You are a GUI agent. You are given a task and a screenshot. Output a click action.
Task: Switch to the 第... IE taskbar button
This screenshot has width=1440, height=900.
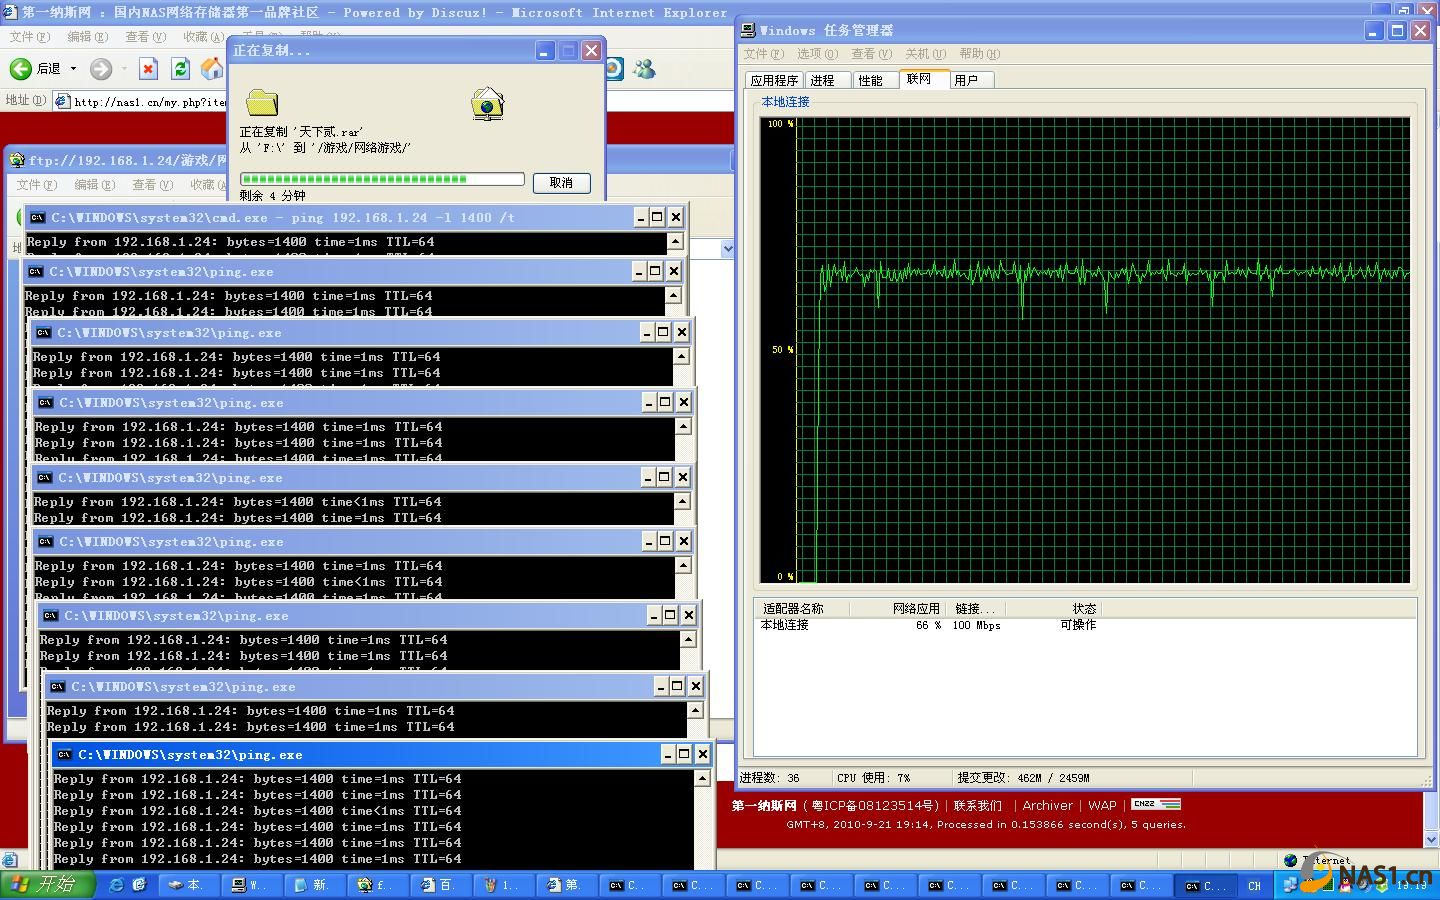pyautogui.click(x=565, y=885)
